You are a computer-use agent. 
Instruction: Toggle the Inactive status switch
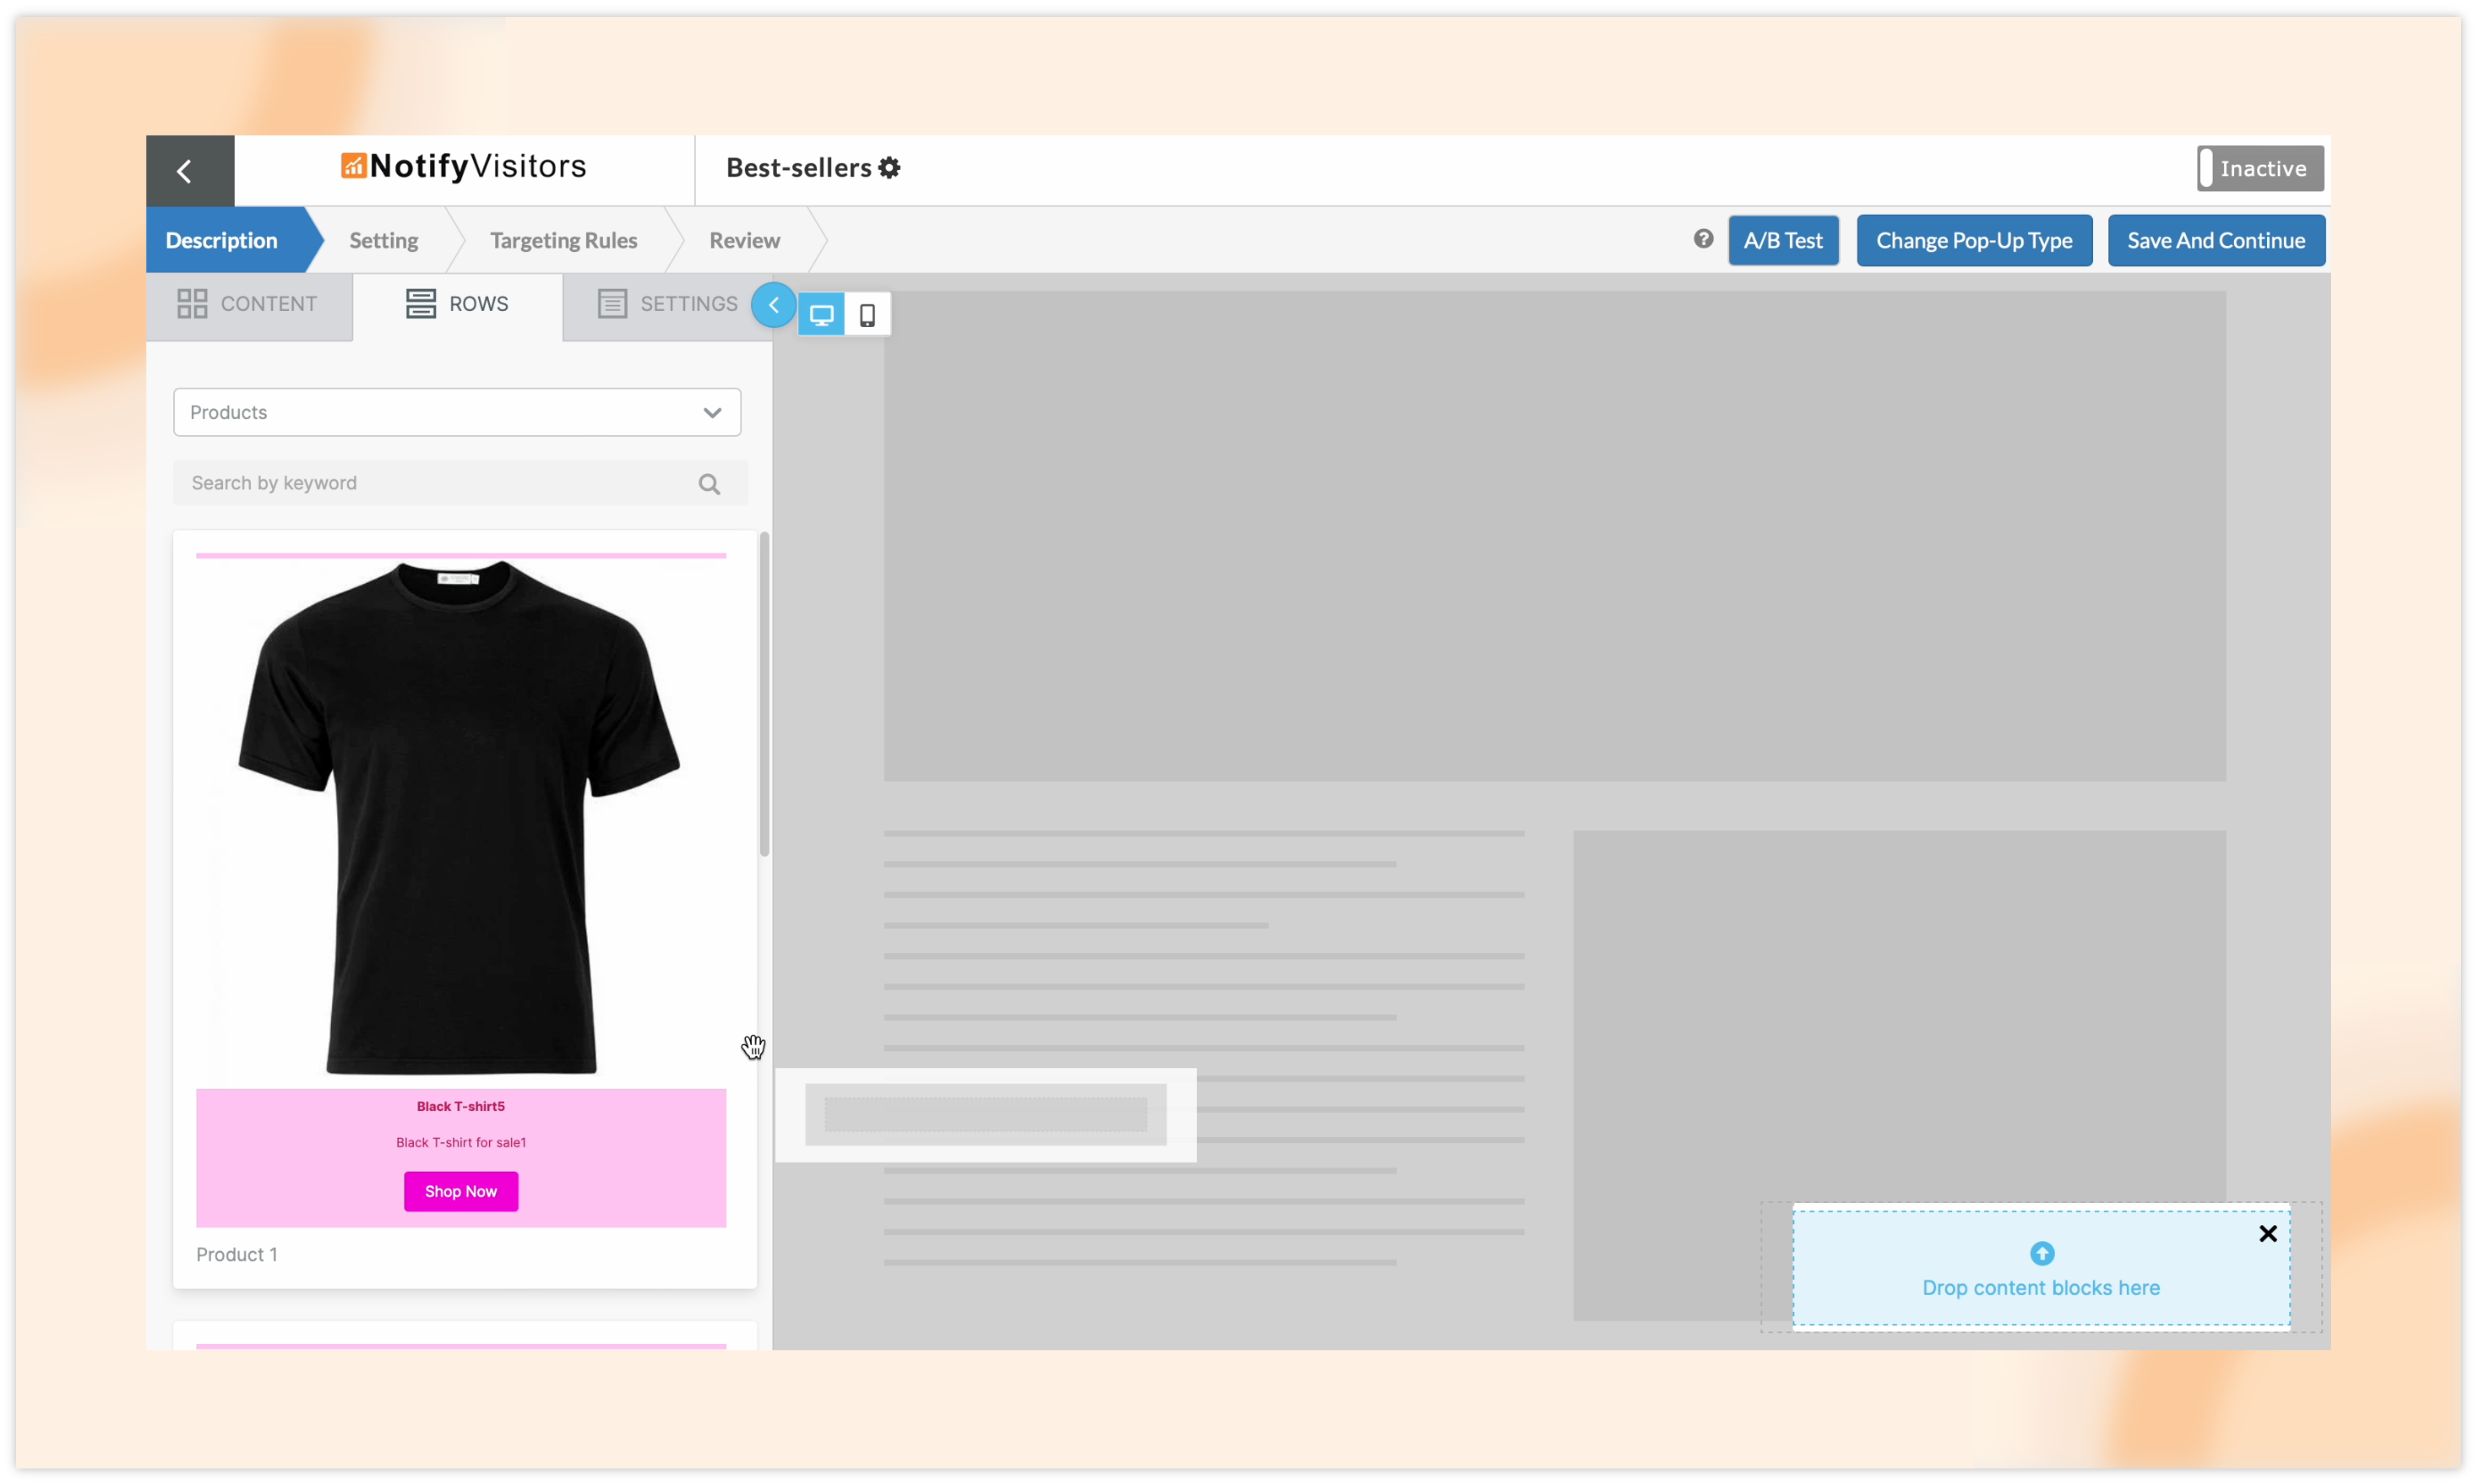(x=2259, y=168)
